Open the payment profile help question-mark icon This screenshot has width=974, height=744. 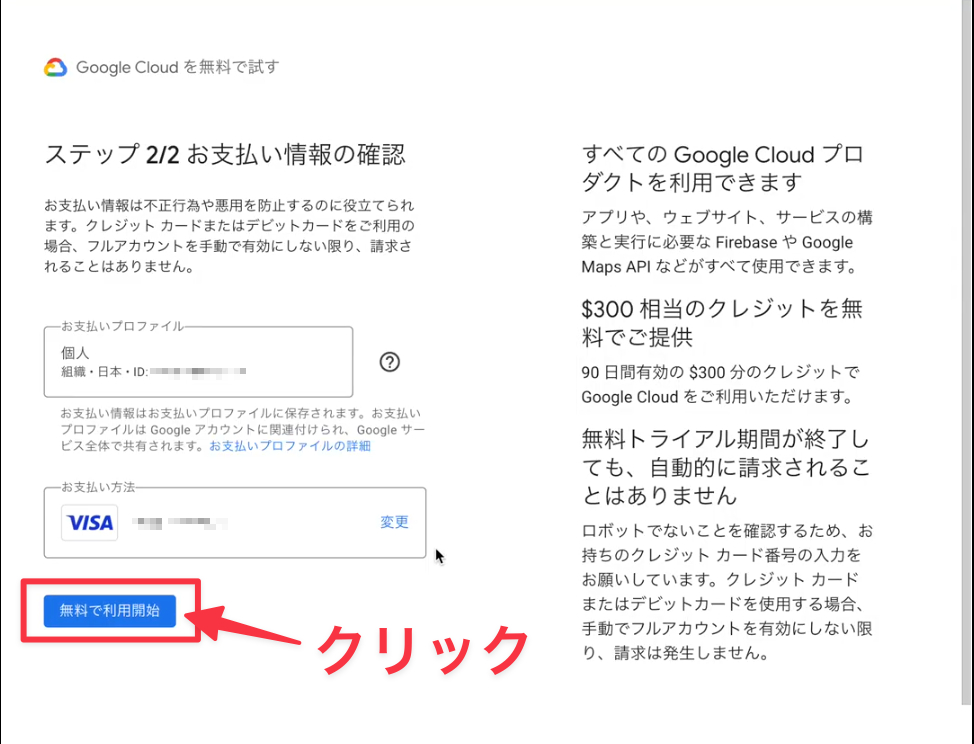point(389,362)
